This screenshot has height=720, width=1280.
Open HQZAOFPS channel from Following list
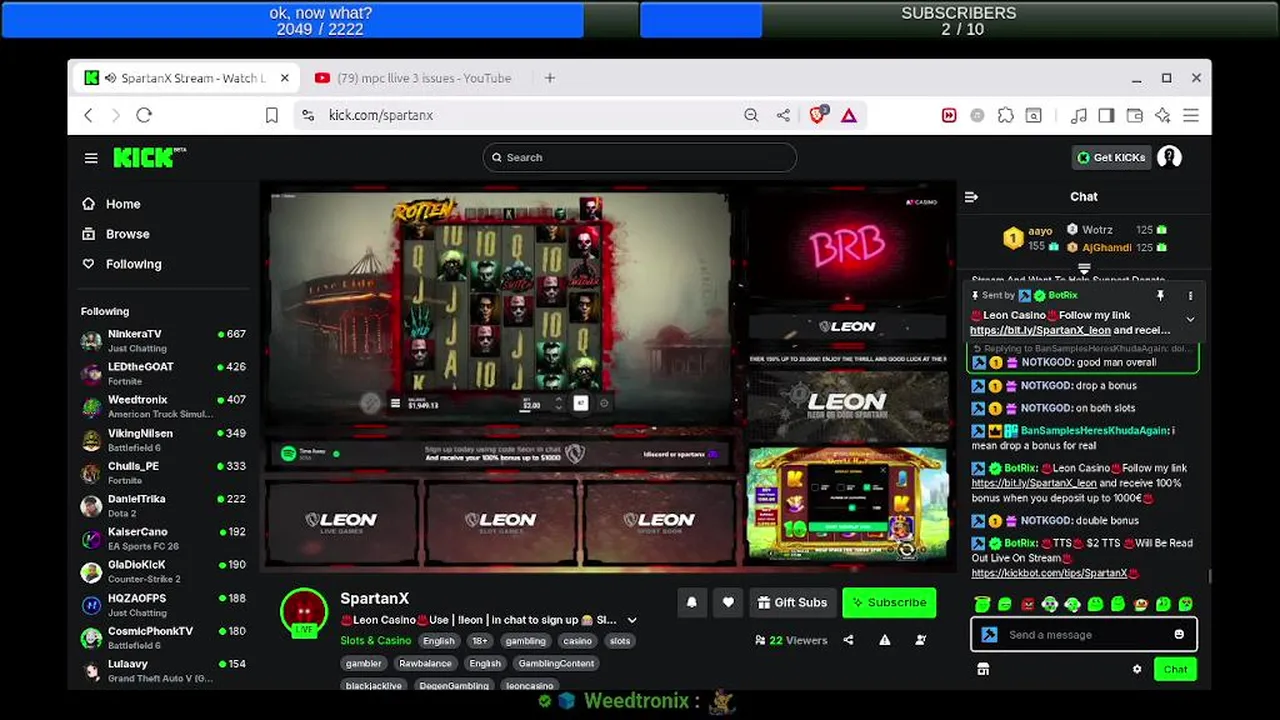(x=163, y=605)
